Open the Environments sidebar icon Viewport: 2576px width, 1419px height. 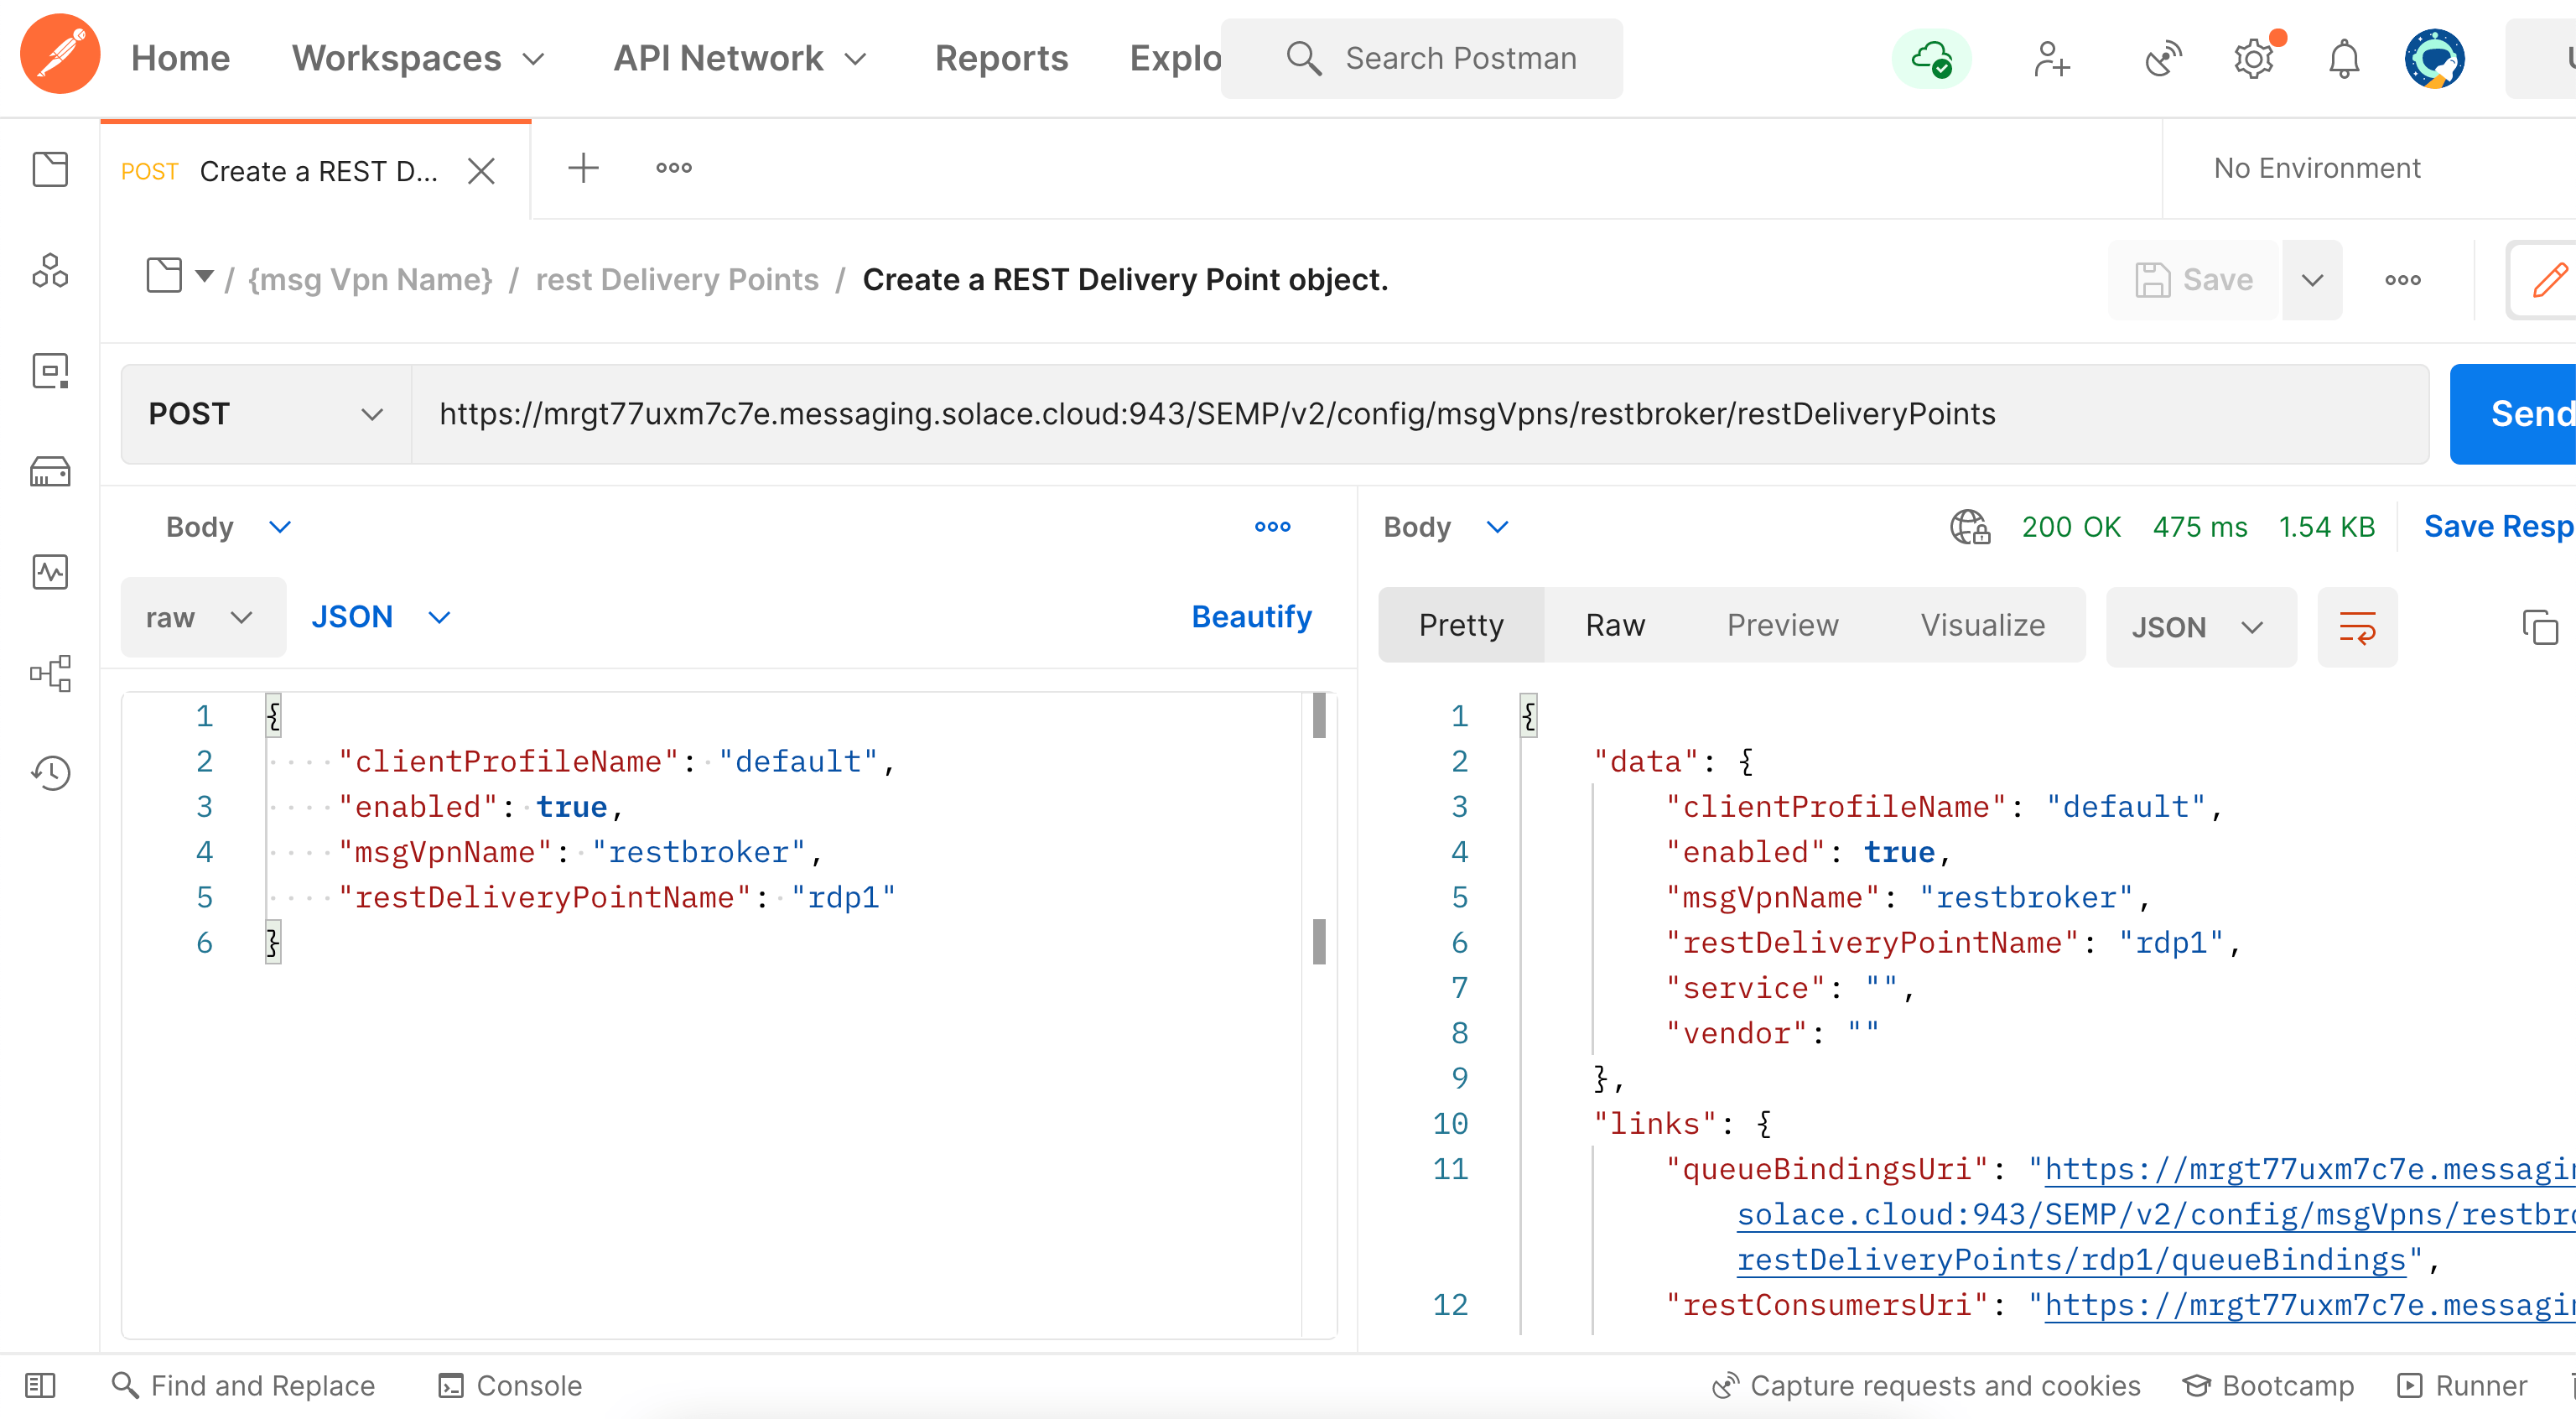tap(50, 371)
